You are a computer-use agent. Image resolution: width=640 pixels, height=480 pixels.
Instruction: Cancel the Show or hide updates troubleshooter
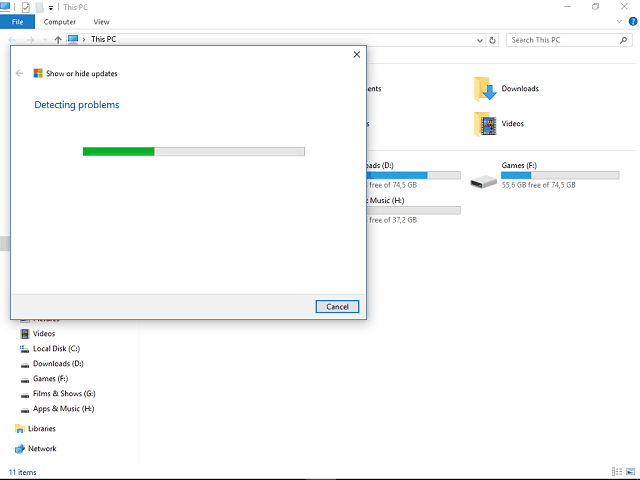coord(337,307)
